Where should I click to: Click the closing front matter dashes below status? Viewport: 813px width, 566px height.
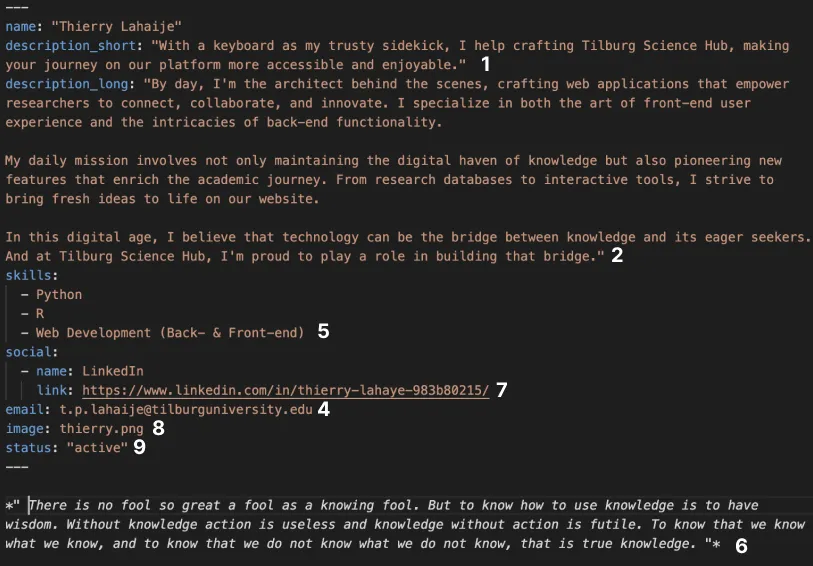coord(16,466)
